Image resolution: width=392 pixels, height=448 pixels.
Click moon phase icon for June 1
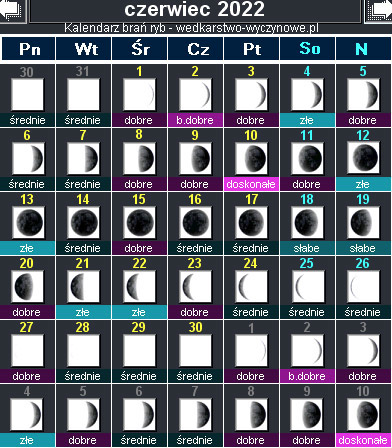pos(139,95)
